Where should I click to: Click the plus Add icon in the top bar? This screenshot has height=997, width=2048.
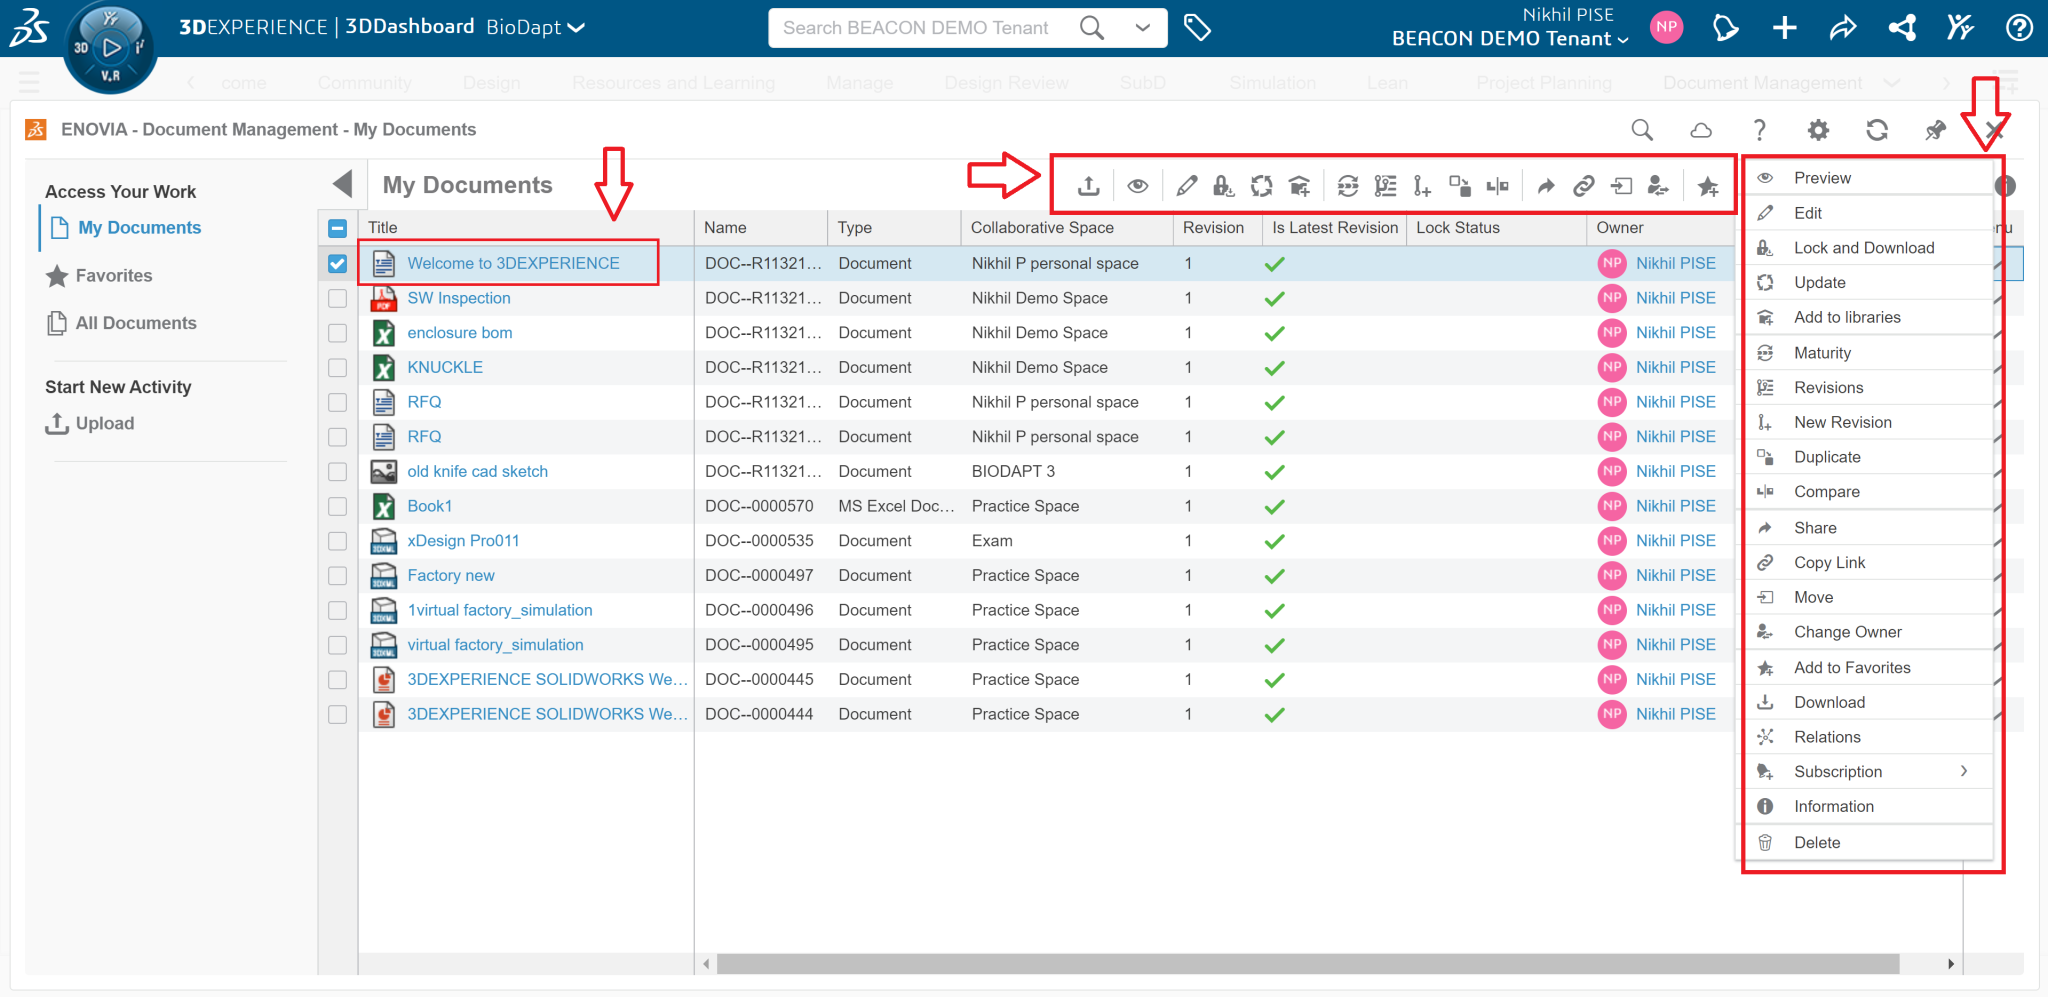[1785, 28]
